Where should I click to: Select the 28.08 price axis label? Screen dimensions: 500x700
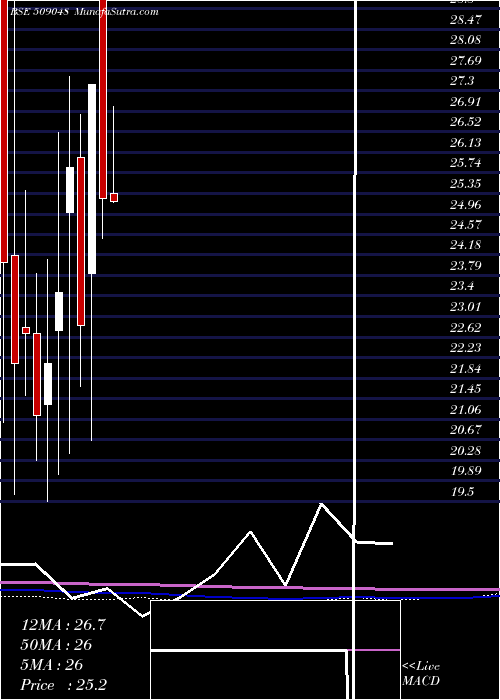[x=466, y=40]
